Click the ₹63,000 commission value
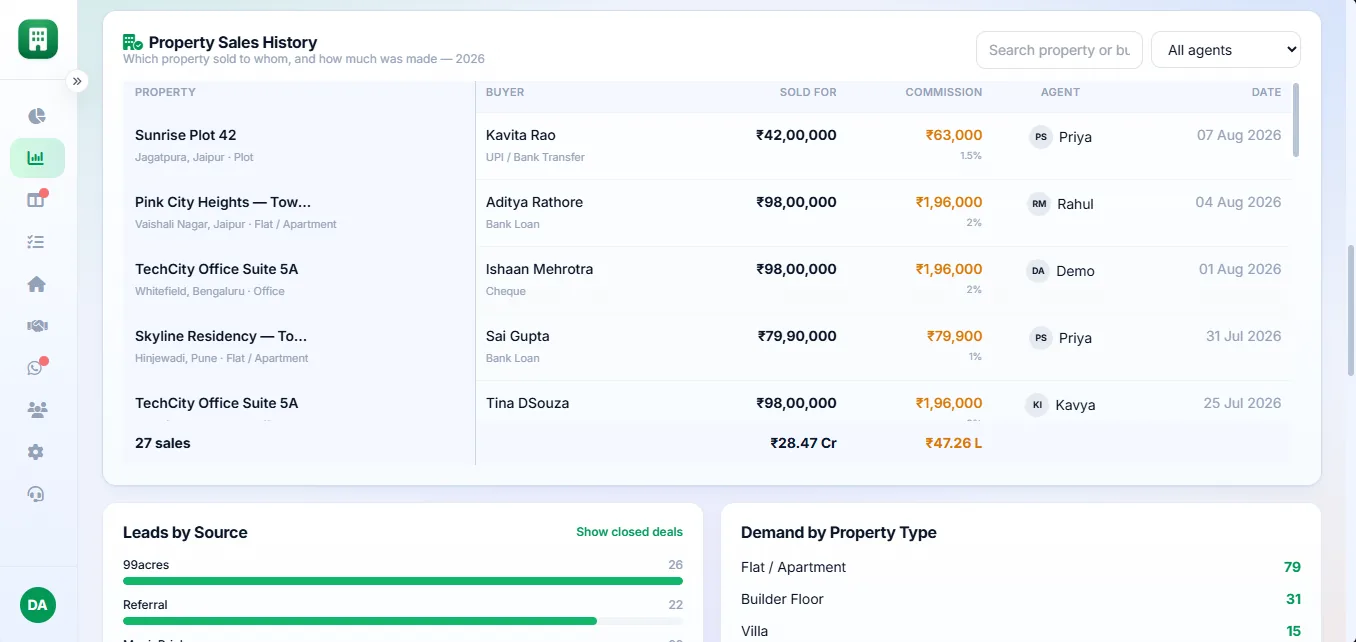Screen dimensions: 1356x642 click(x=954, y=135)
